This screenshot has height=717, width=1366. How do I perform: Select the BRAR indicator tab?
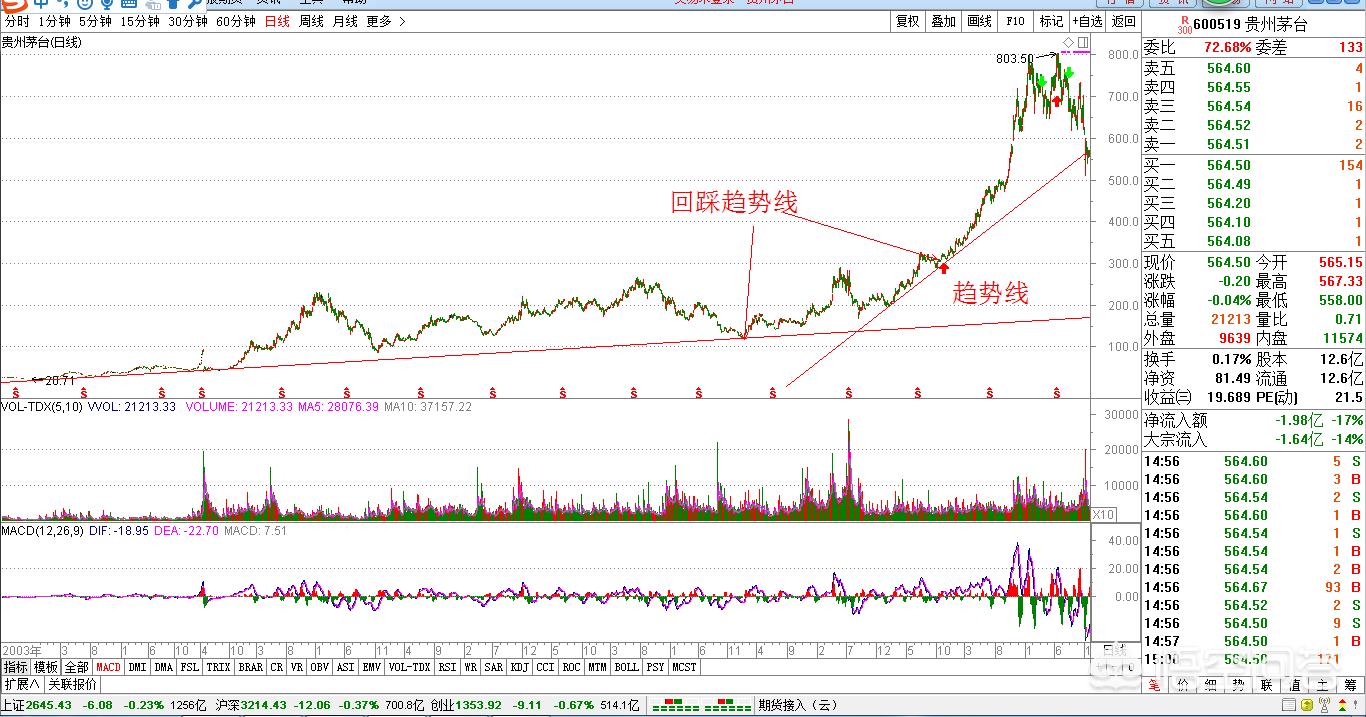coord(250,667)
